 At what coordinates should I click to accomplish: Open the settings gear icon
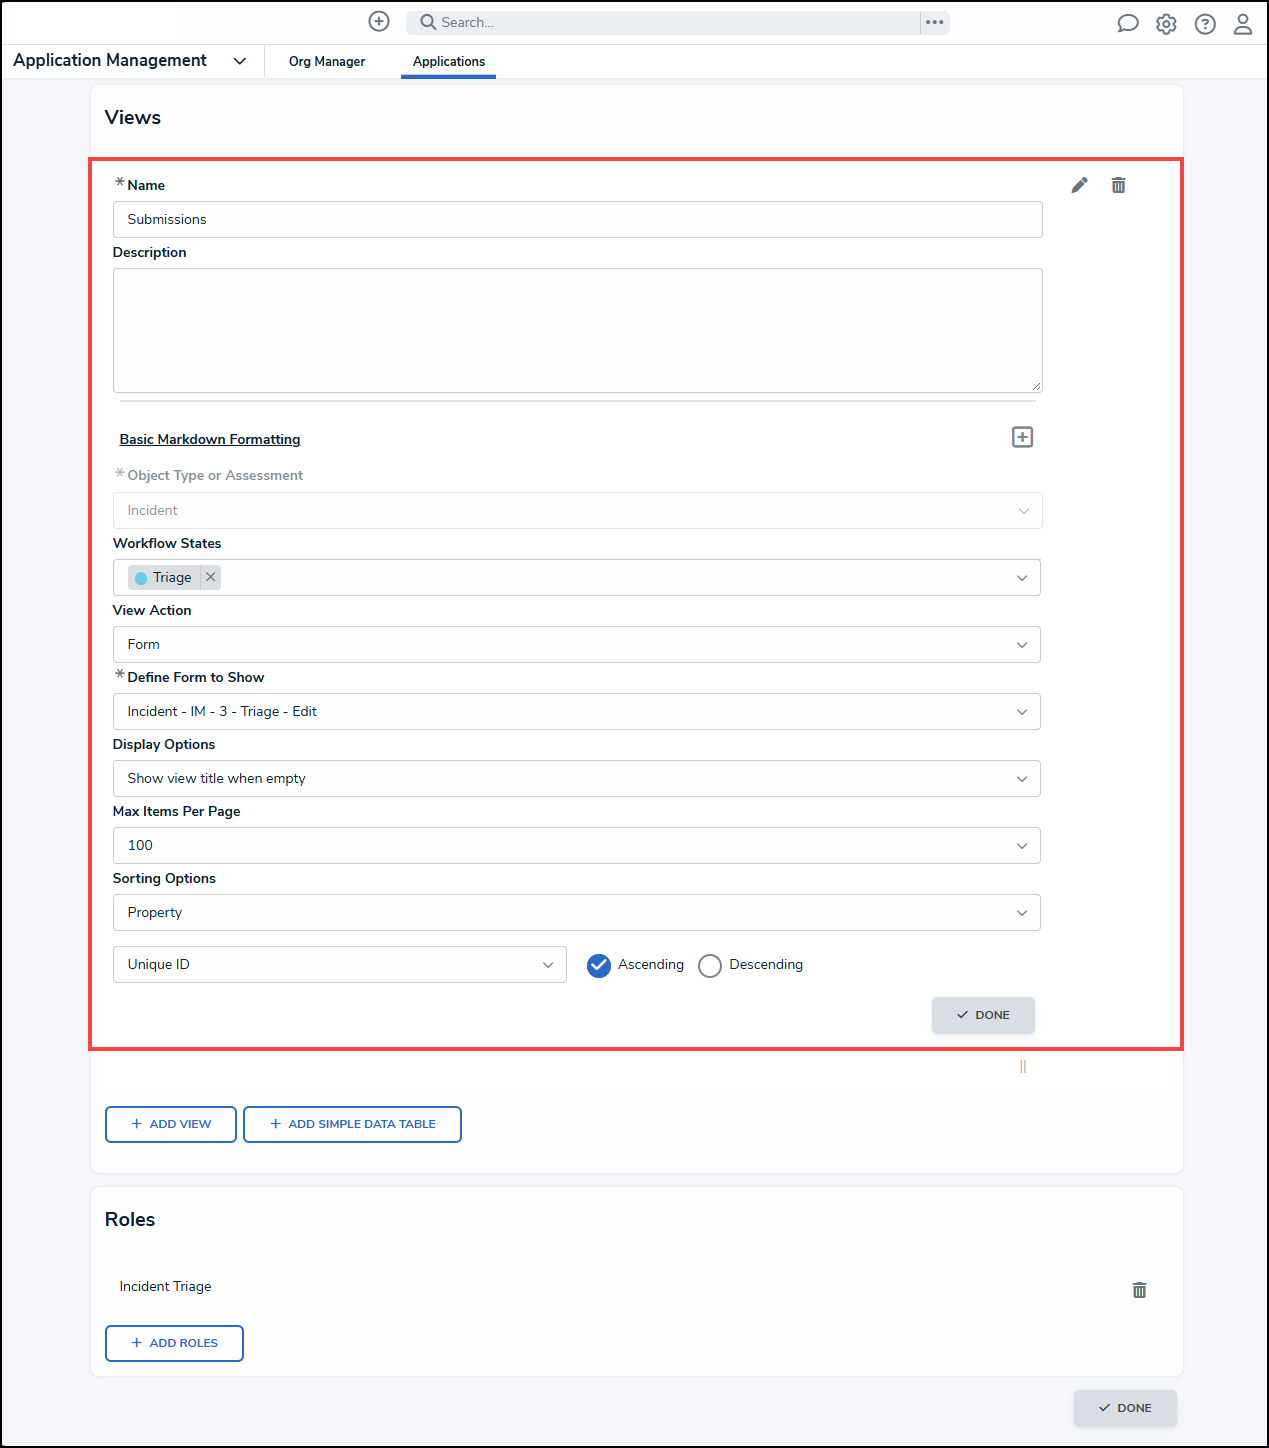click(x=1166, y=24)
